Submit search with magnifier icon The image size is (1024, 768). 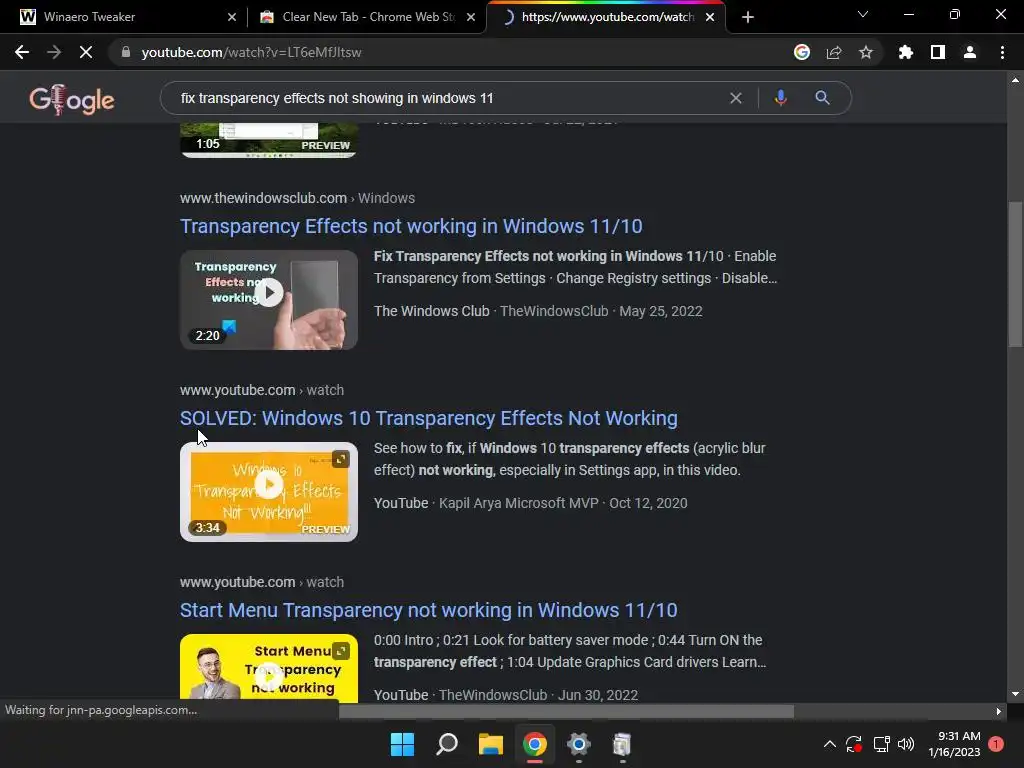coord(822,98)
